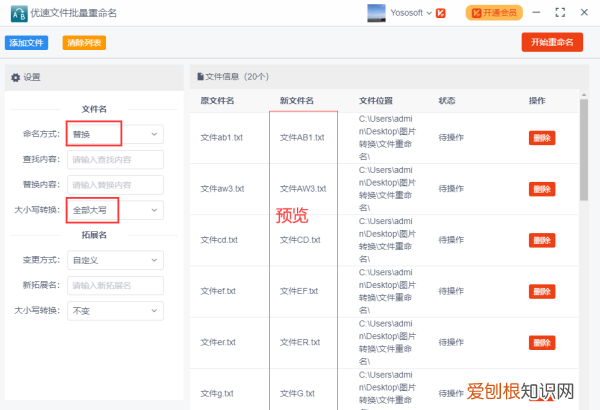Open the Yososoft account dropdown
This screenshot has width=600, height=410.
[x=428, y=13]
